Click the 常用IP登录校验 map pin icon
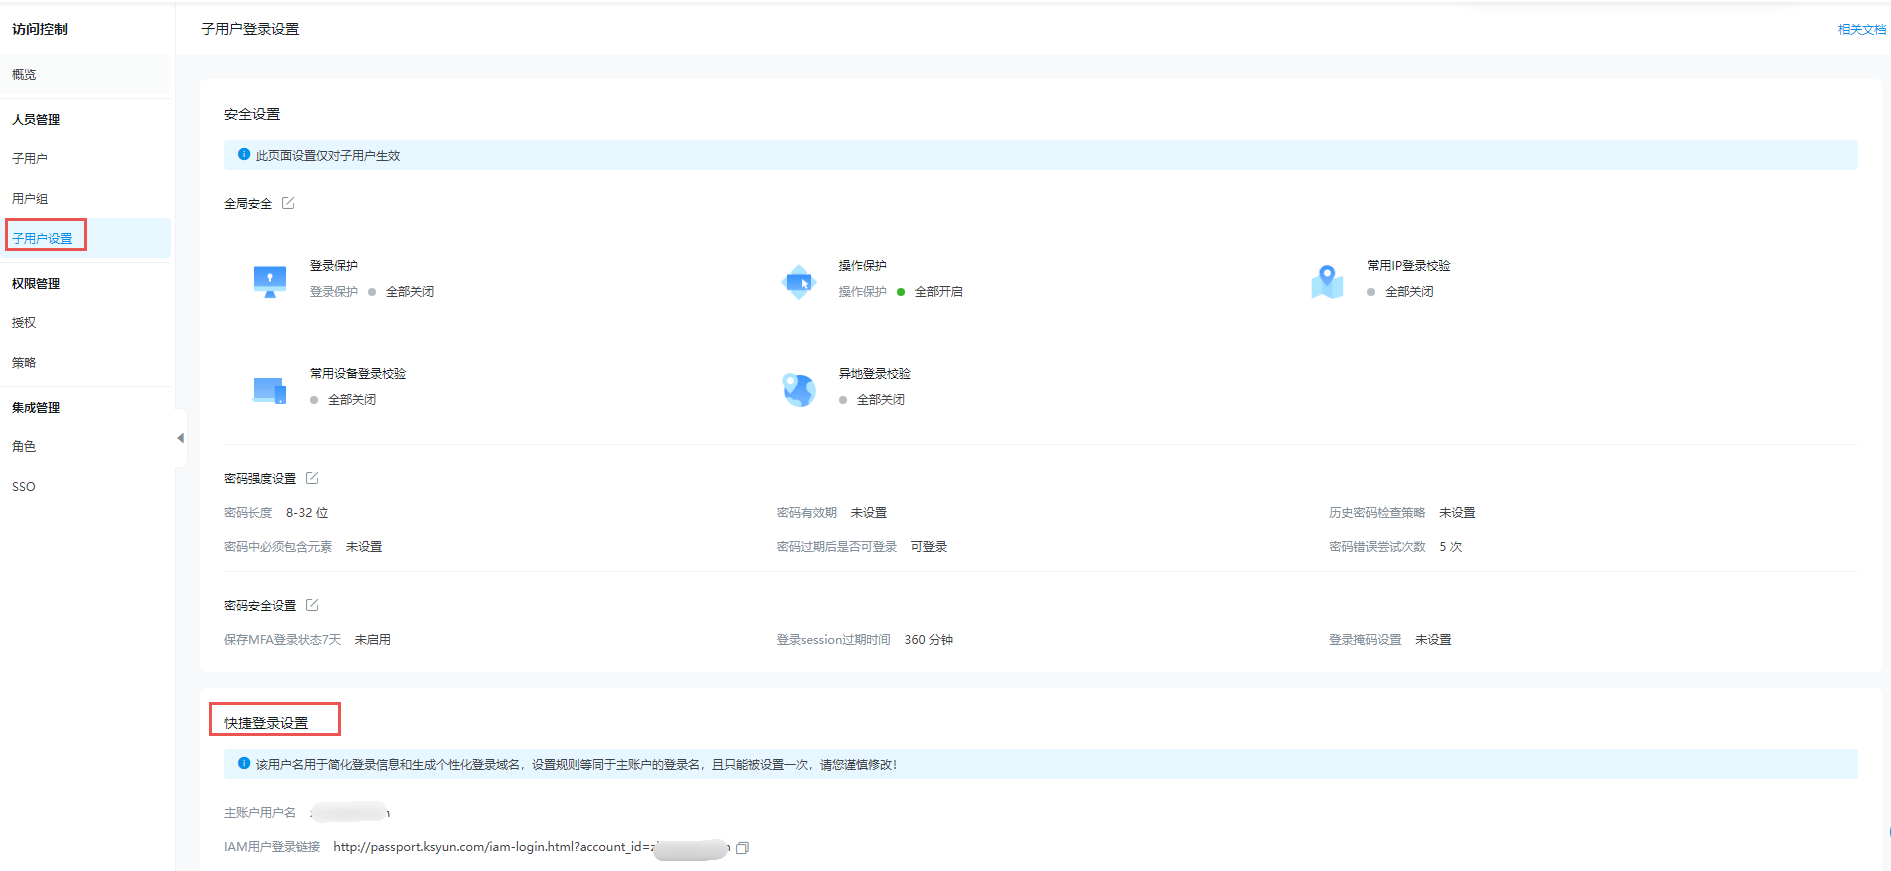The height and width of the screenshot is (871, 1891). 1327,281
